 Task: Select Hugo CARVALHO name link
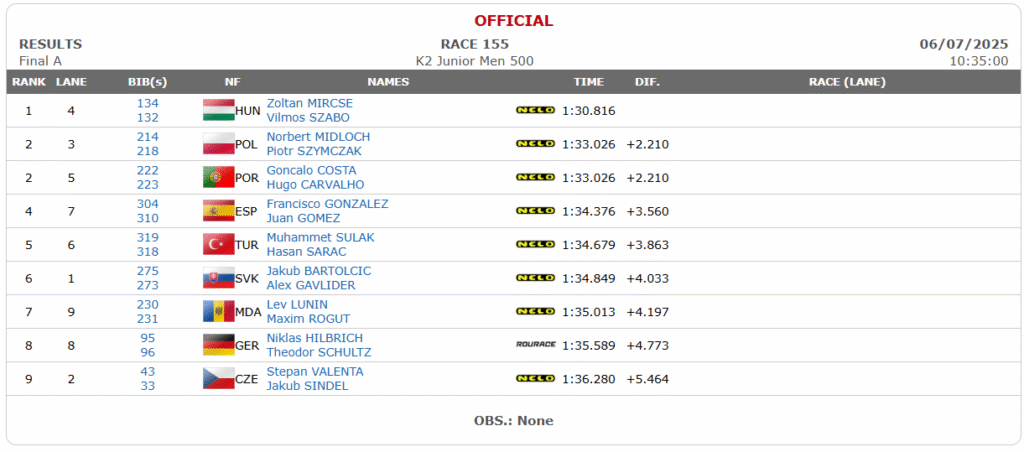(315, 185)
